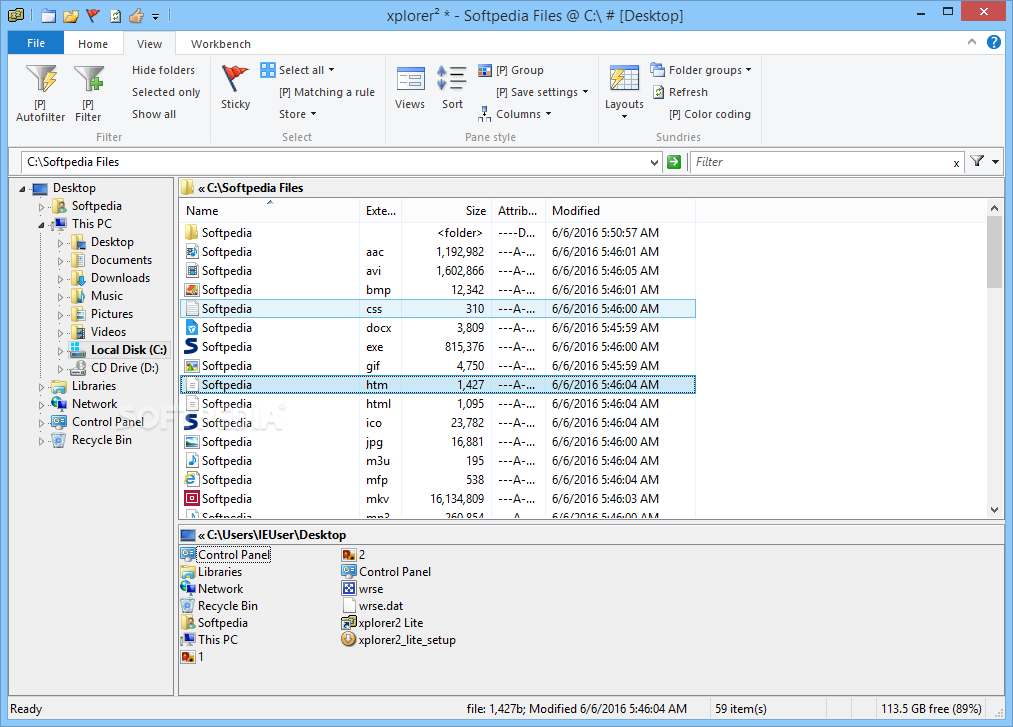The height and width of the screenshot is (727, 1013).
Task: Click the help question mark icon
Action: point(994,42)
